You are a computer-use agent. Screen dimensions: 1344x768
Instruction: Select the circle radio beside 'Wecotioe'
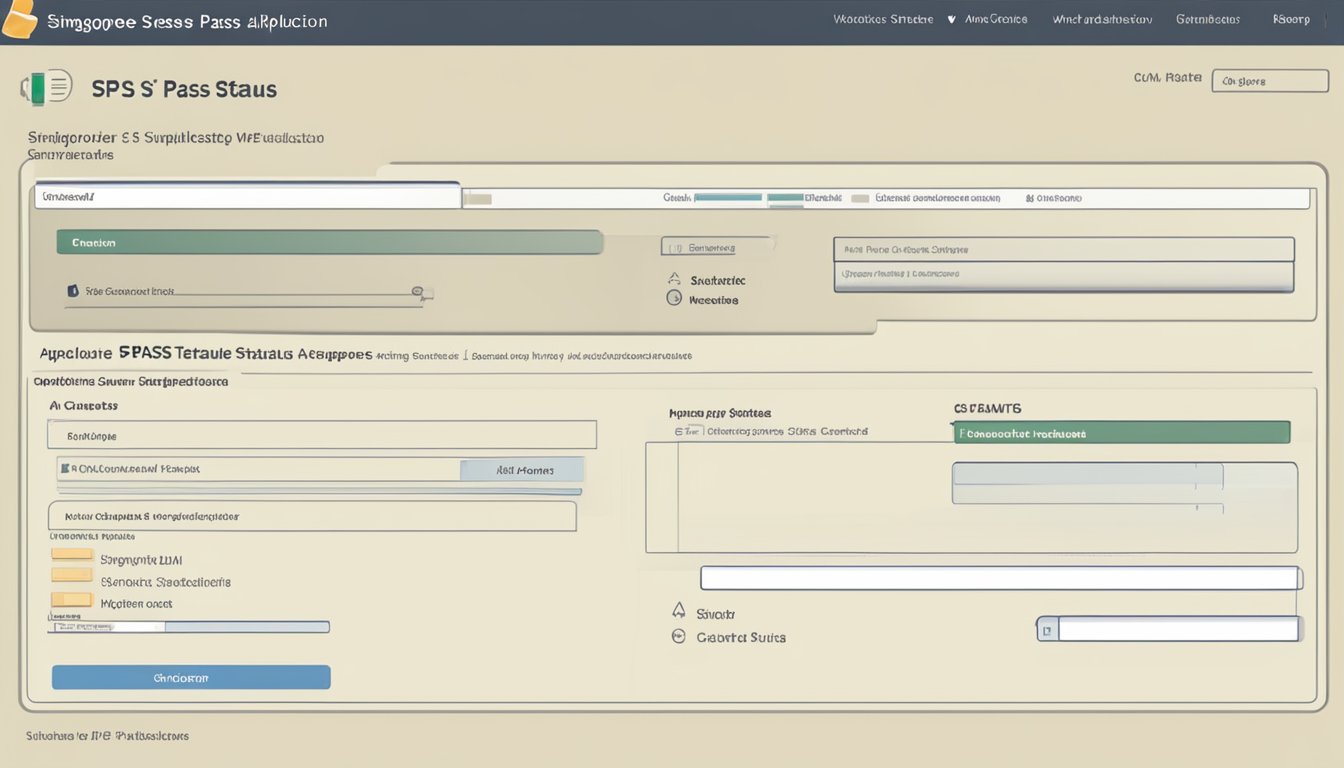(x=674, y=299)
